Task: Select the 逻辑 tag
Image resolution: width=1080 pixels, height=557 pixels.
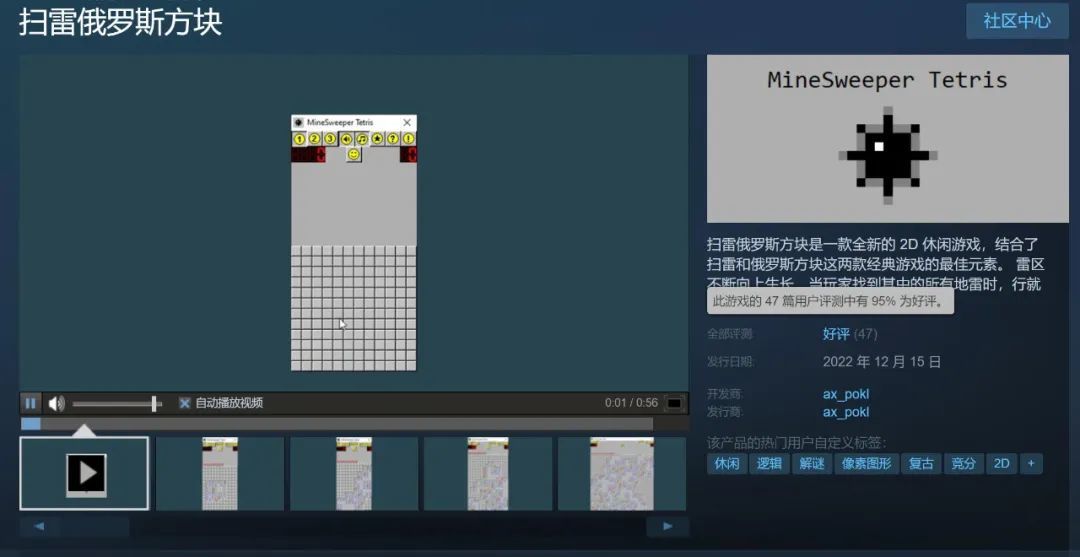Action: click(x=769, y=464)
